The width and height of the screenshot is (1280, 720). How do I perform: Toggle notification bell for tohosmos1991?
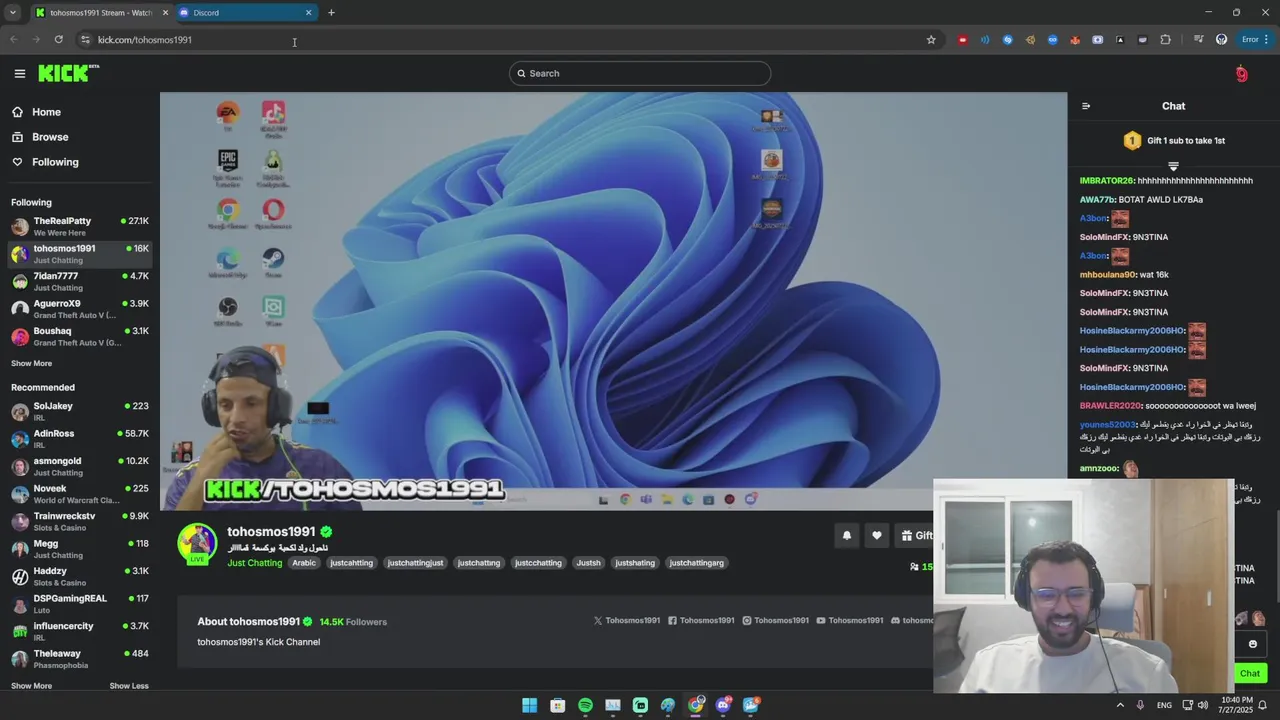[847, 535]
